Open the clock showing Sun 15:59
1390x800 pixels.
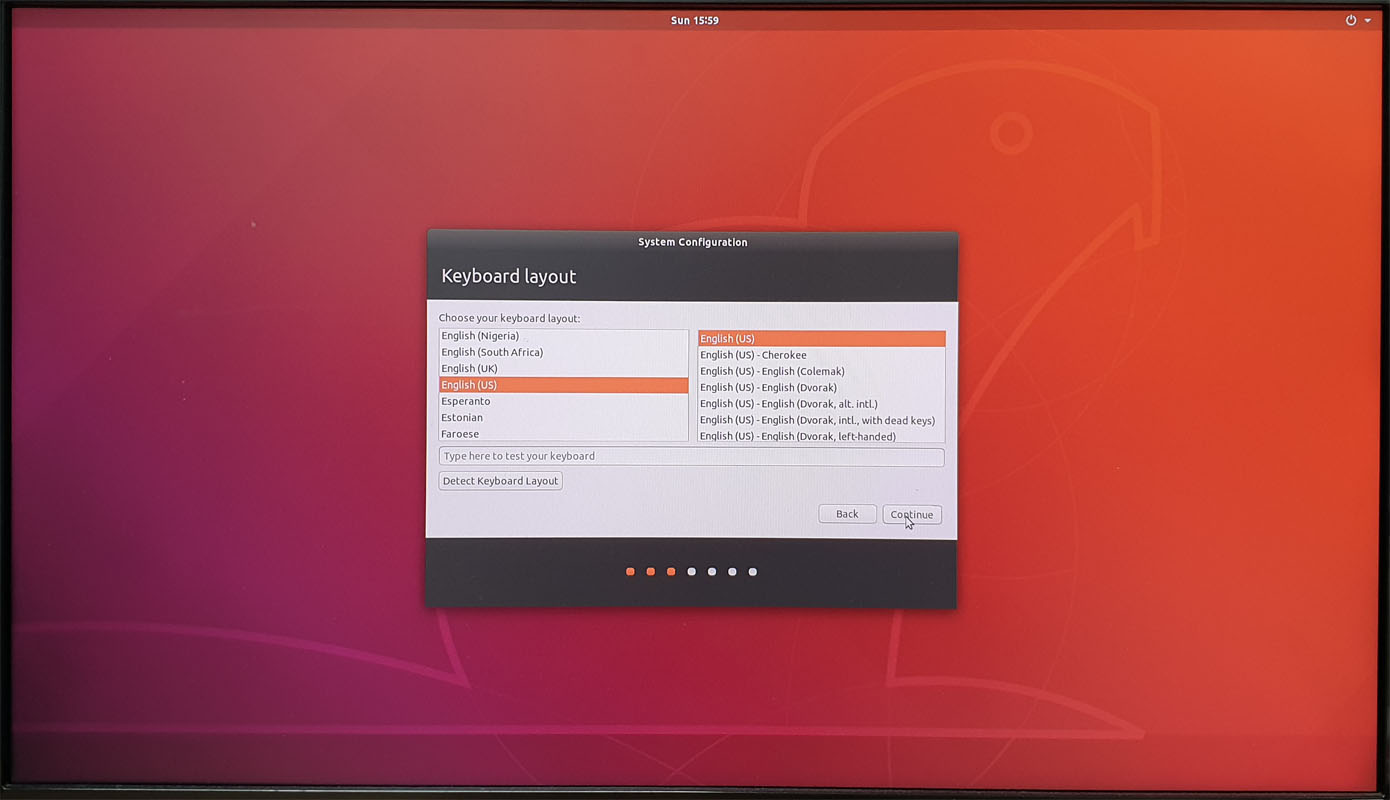pyautogui.click(x=694, y=20)
